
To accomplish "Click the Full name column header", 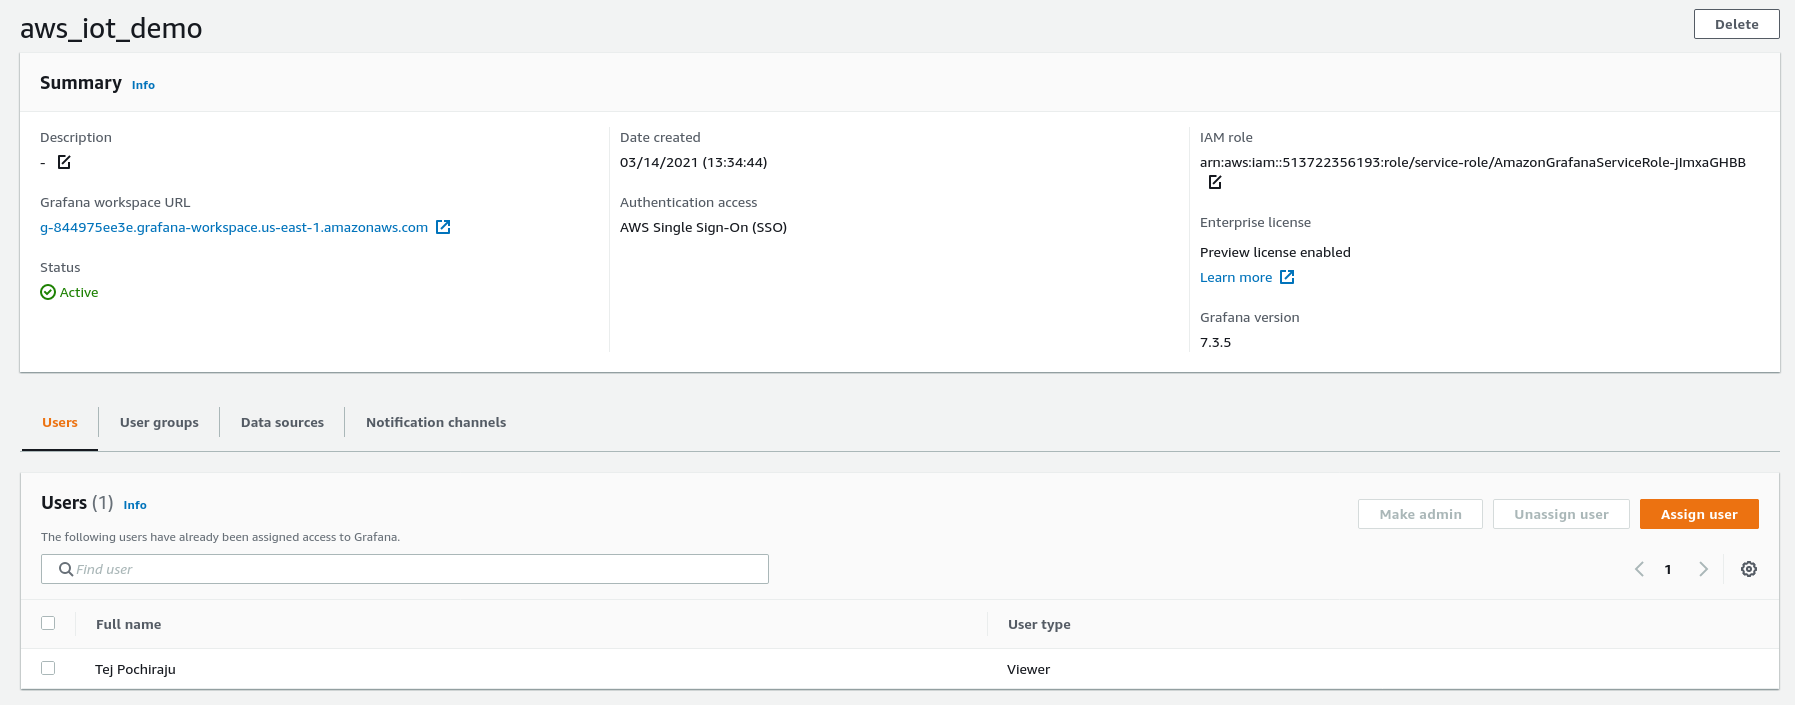I will point(128,624).
